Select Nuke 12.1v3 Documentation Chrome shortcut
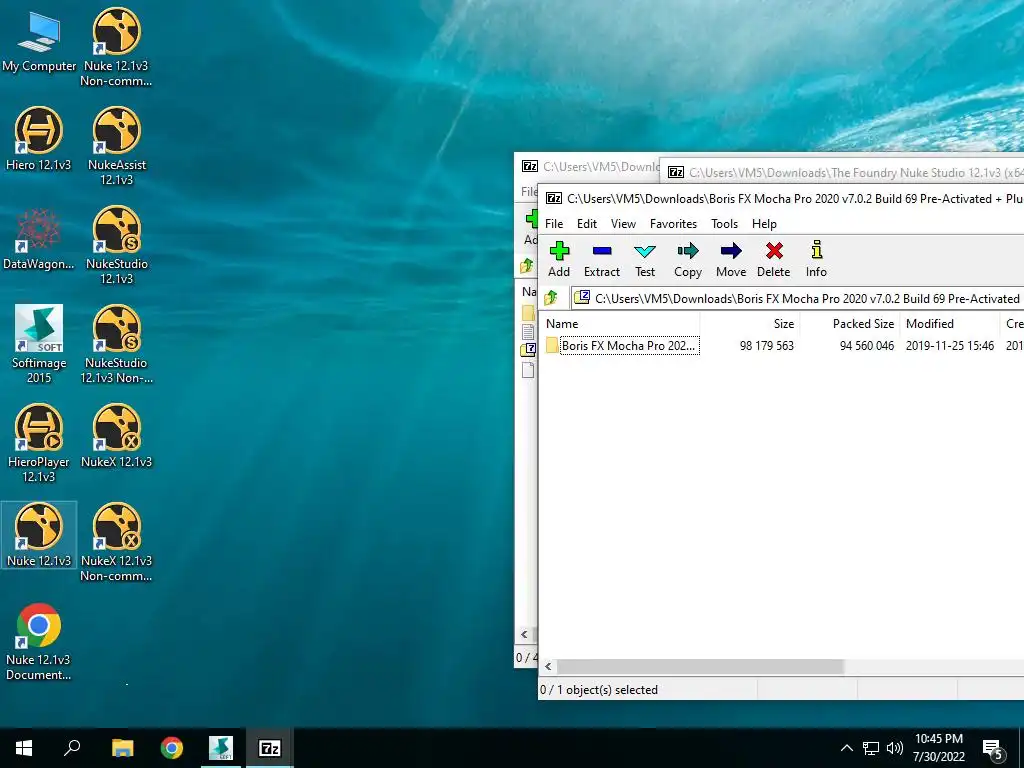This screenshot has width=1024, height=768. click(x=39, y=642)
